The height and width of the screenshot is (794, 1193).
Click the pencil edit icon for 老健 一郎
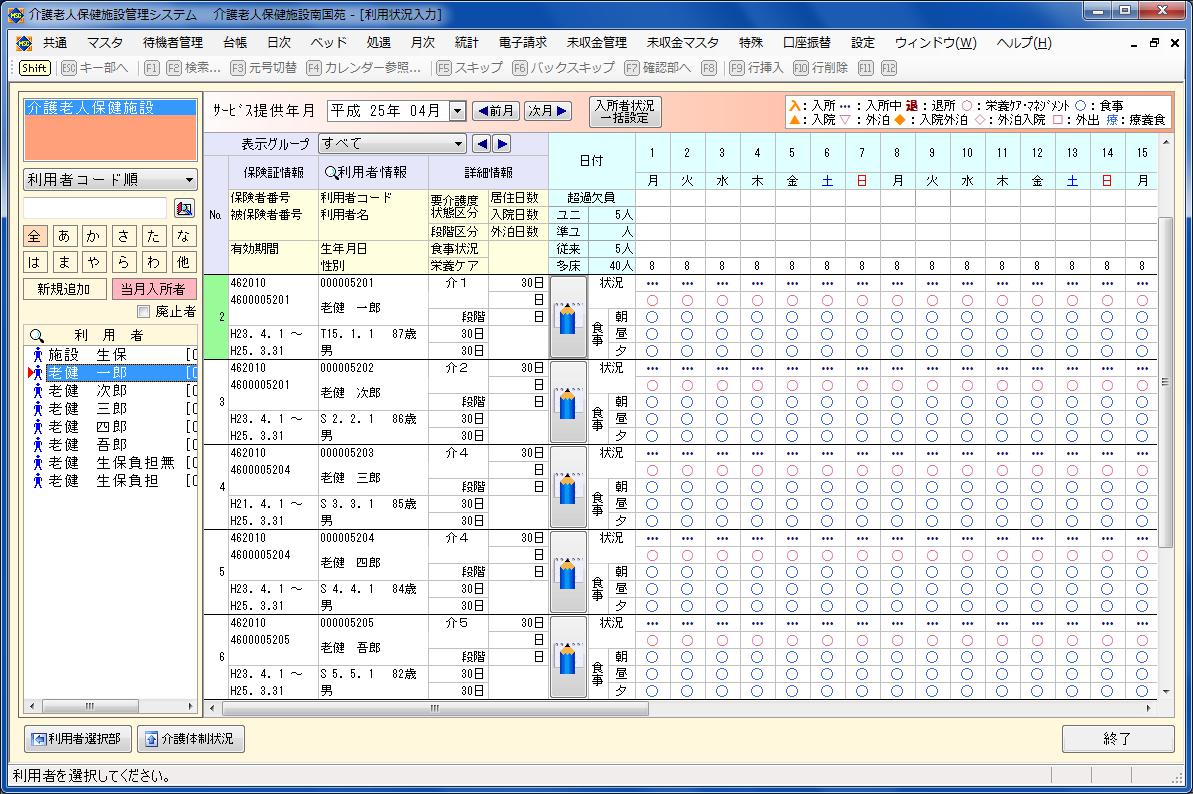568,317
